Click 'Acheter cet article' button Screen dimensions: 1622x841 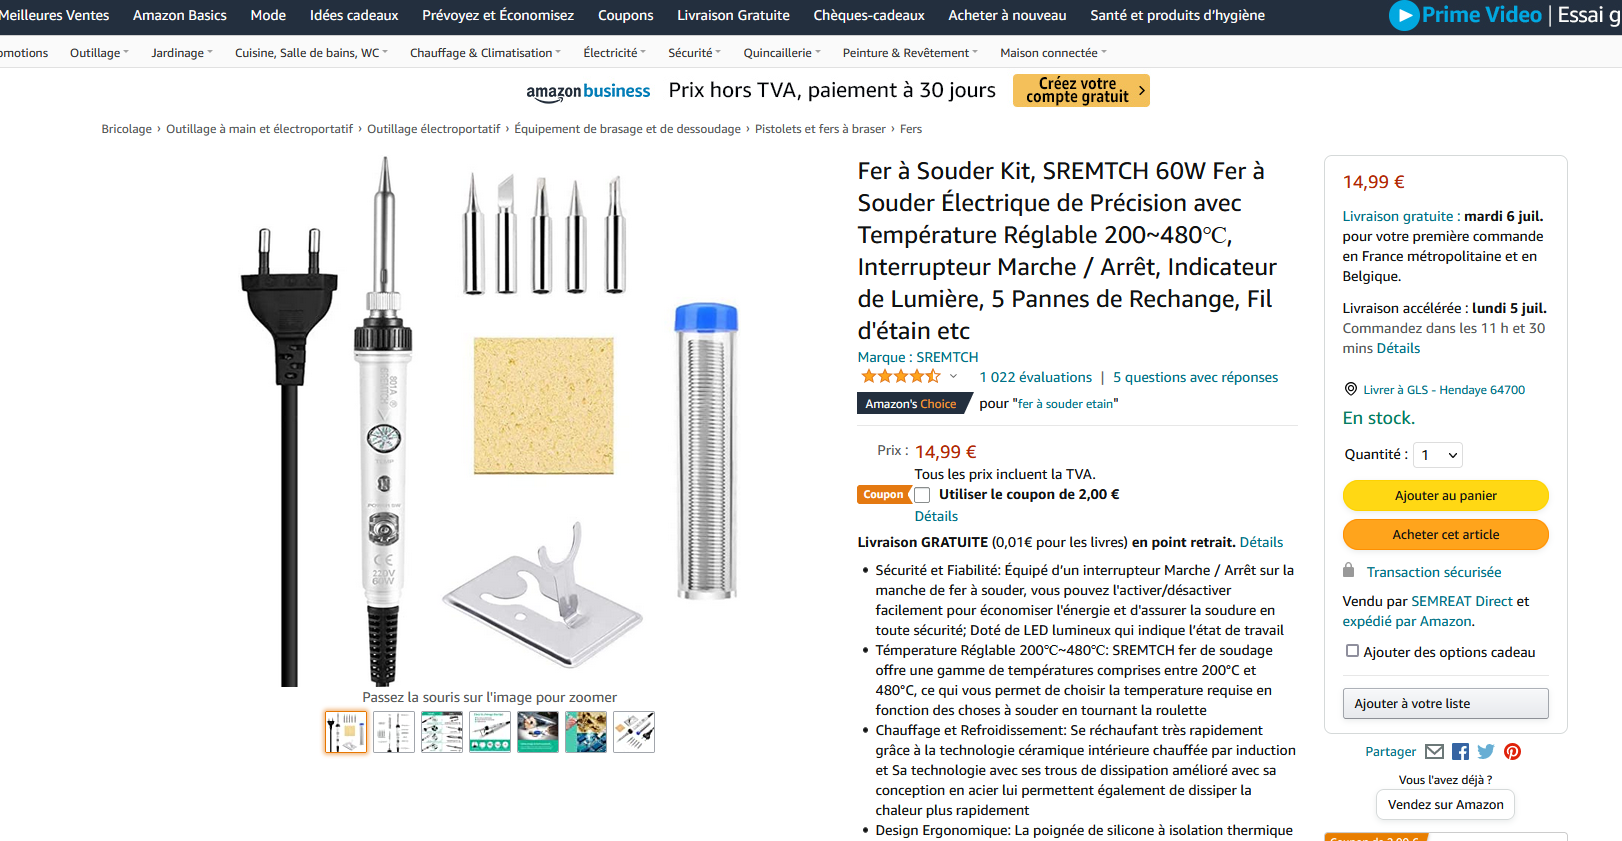(1445, 535)
